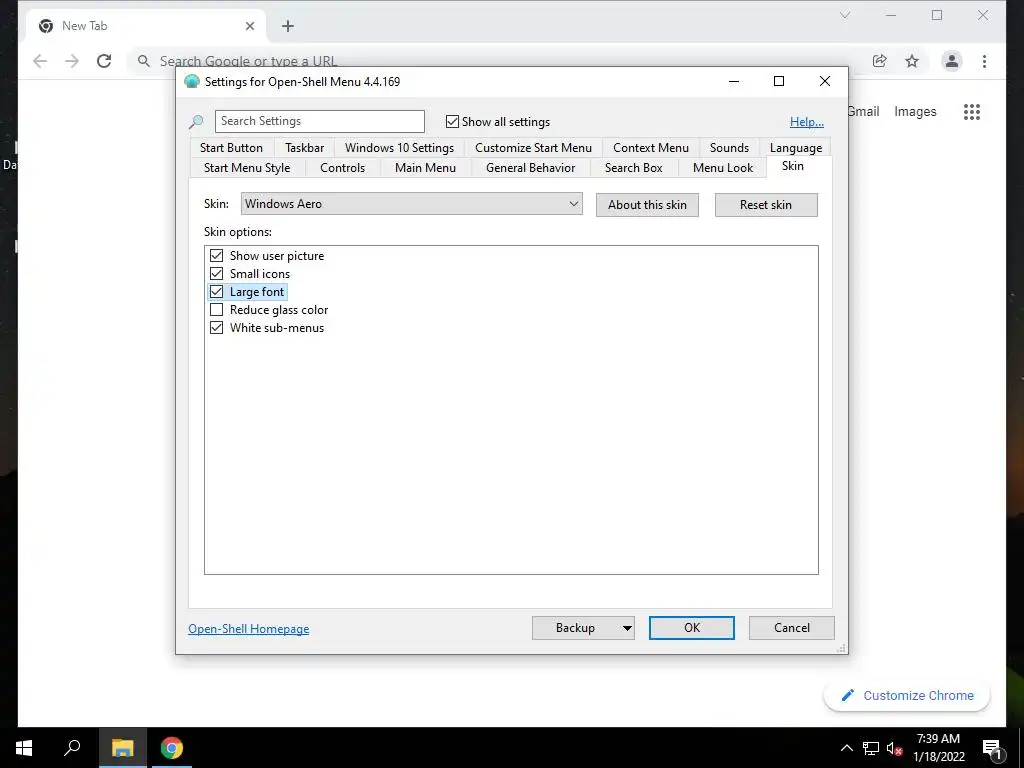Open the Windows 10 Settings tab
The image size is (1024, 768).
click(x=399, y=148)
